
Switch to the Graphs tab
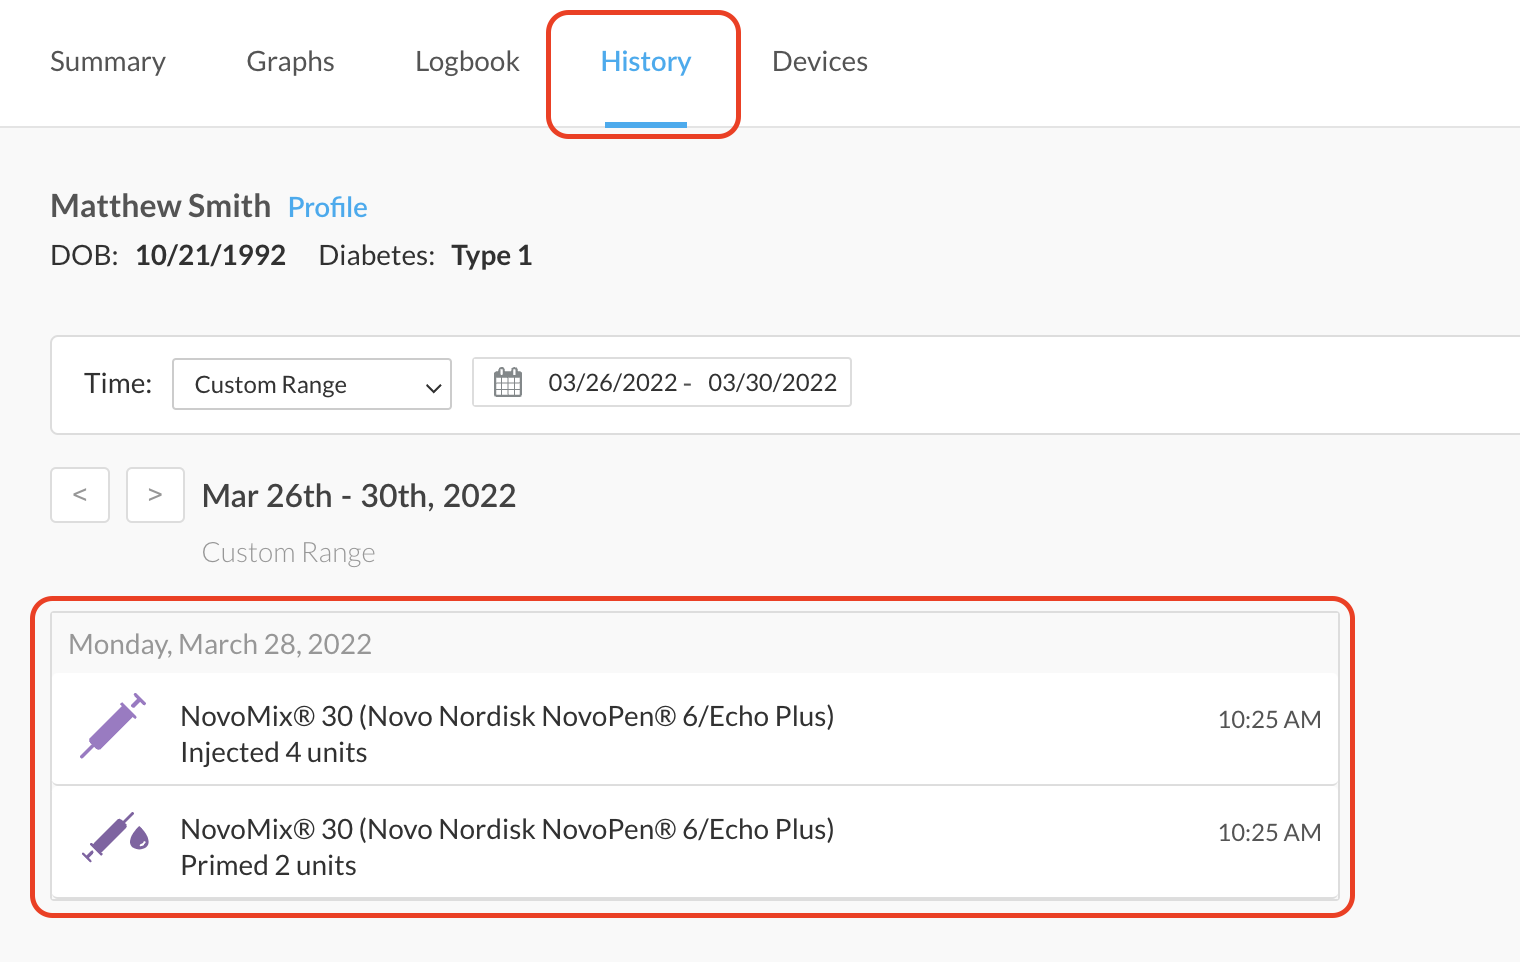(290, 62)
